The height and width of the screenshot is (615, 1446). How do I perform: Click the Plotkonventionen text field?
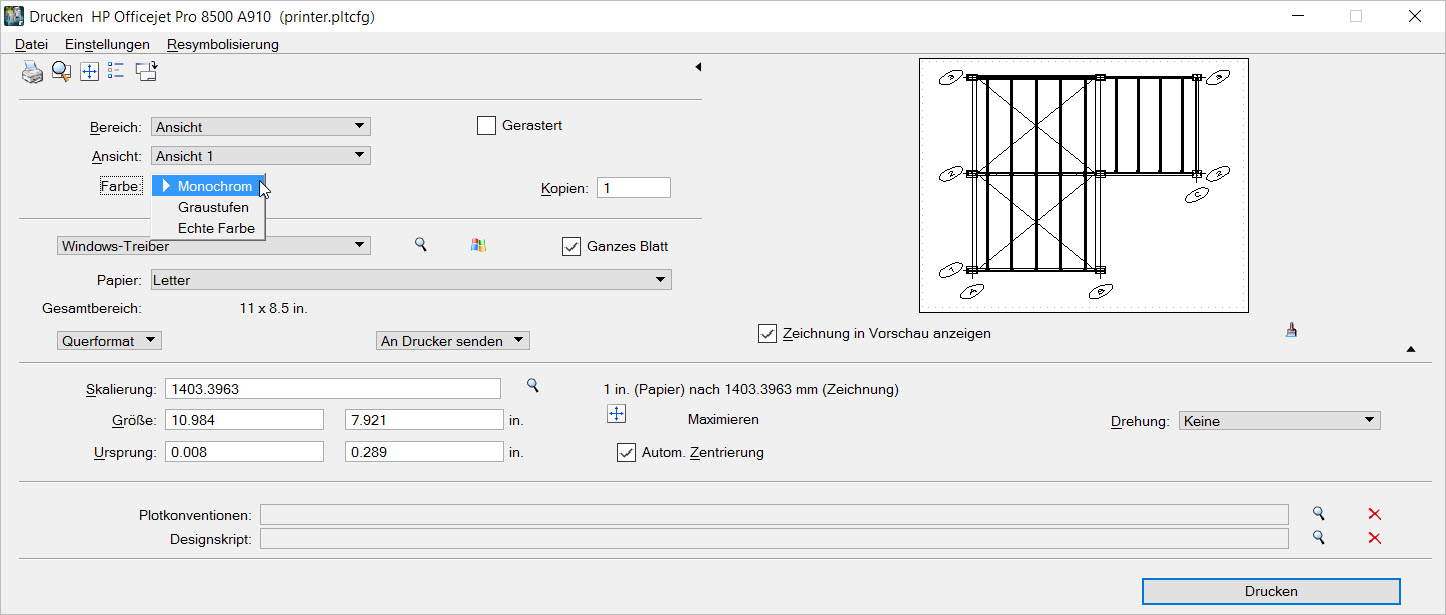[774, 514]
